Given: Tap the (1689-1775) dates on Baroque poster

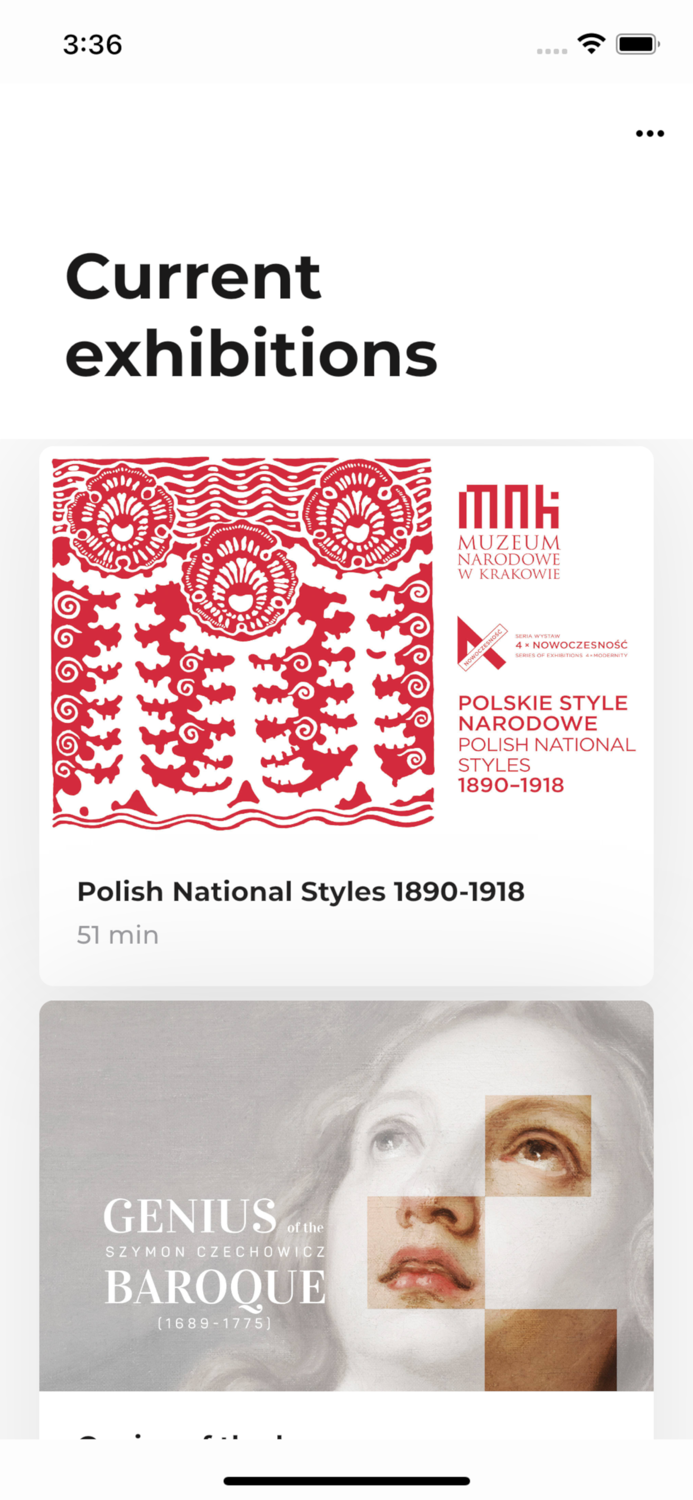Looking at the screenshot, I should 214,1323.
